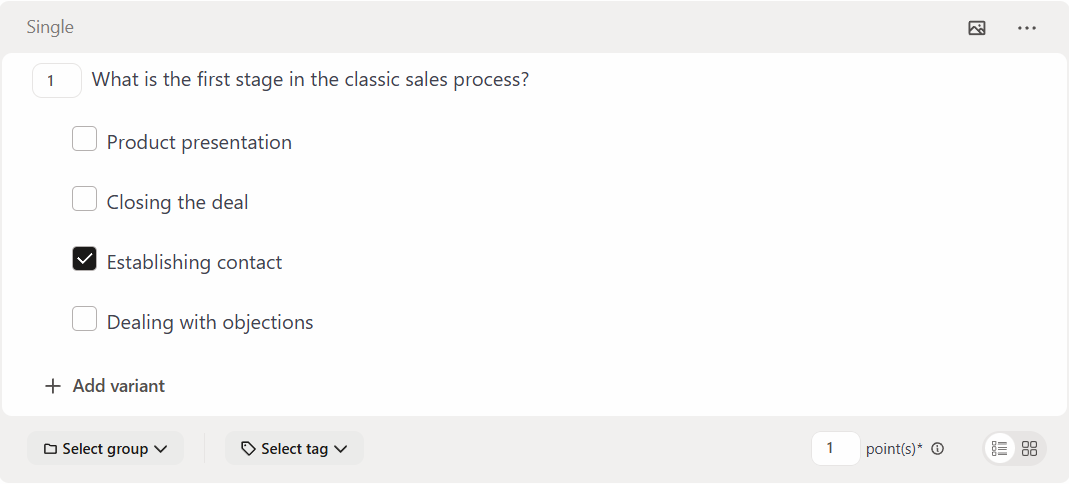
Task: Expand the Select tag dropdown
Action: 294,449
